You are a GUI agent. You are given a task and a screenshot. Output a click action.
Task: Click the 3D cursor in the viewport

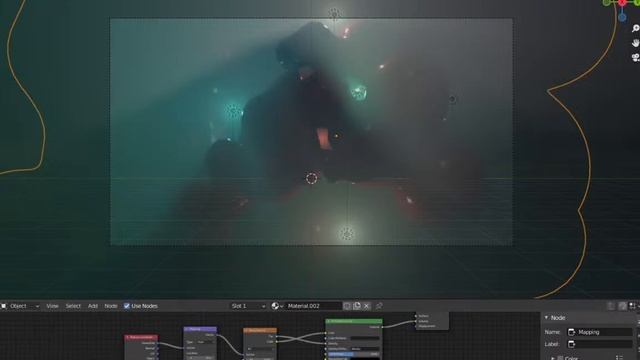coord(311,178)
